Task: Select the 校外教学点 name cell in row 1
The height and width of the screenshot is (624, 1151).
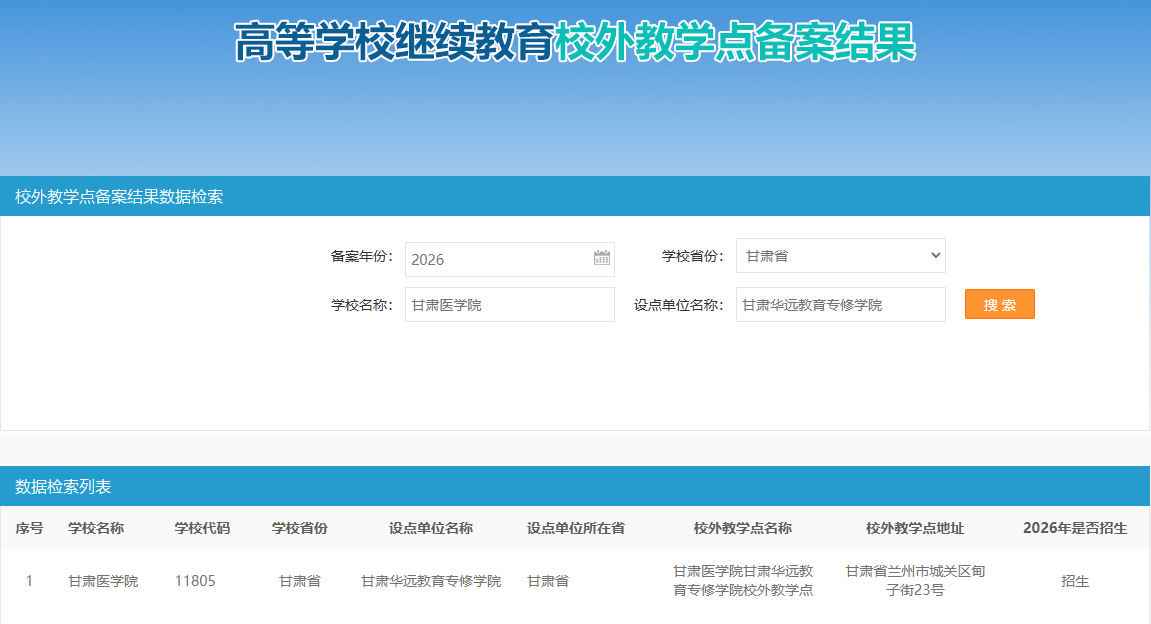Action: pos(743,580)
